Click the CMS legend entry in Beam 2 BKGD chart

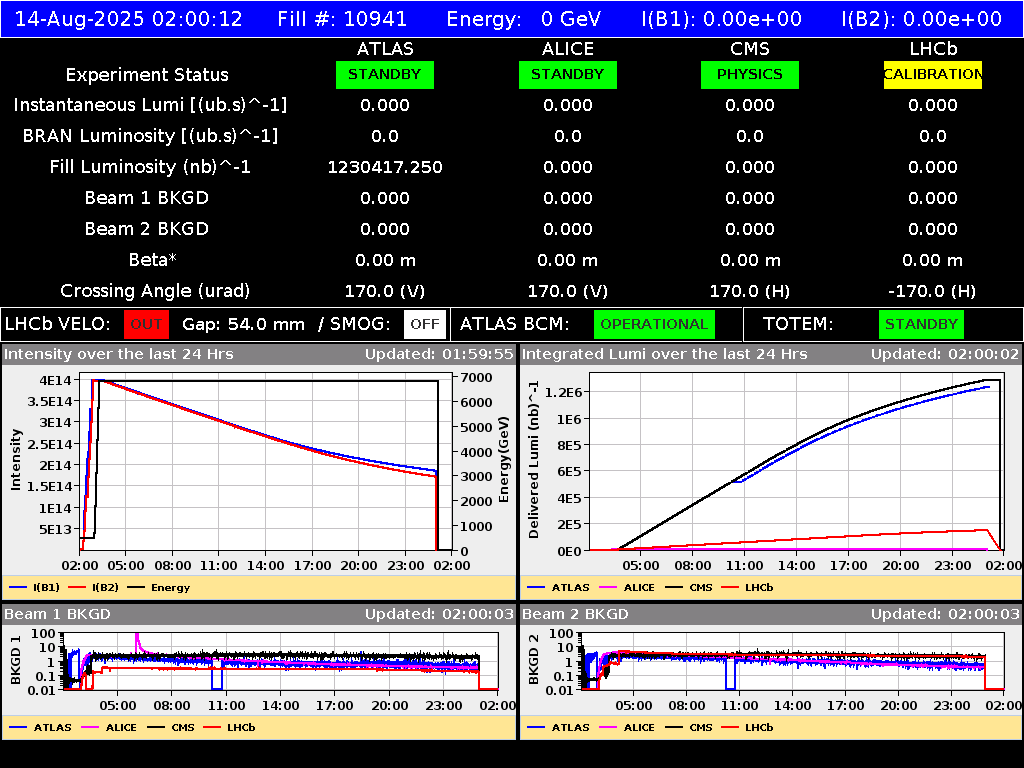pyautogui.click(x=689, y=728)
